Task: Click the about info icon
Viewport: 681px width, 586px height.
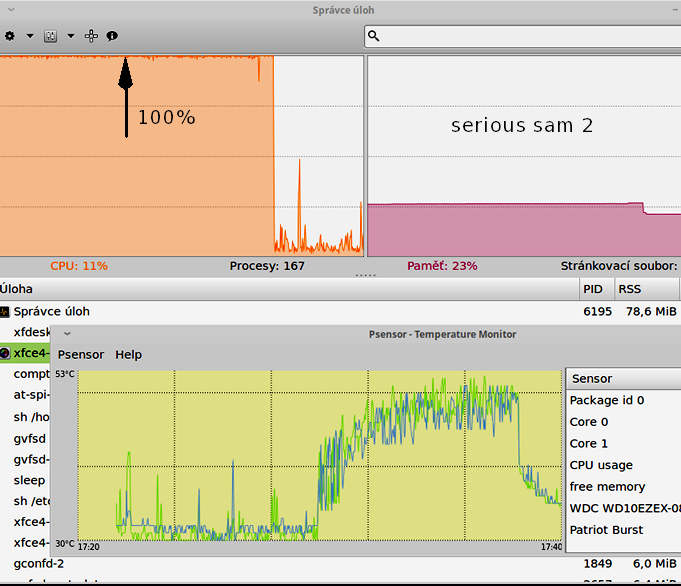Action: pyautogui.click(x=112, y=36)
